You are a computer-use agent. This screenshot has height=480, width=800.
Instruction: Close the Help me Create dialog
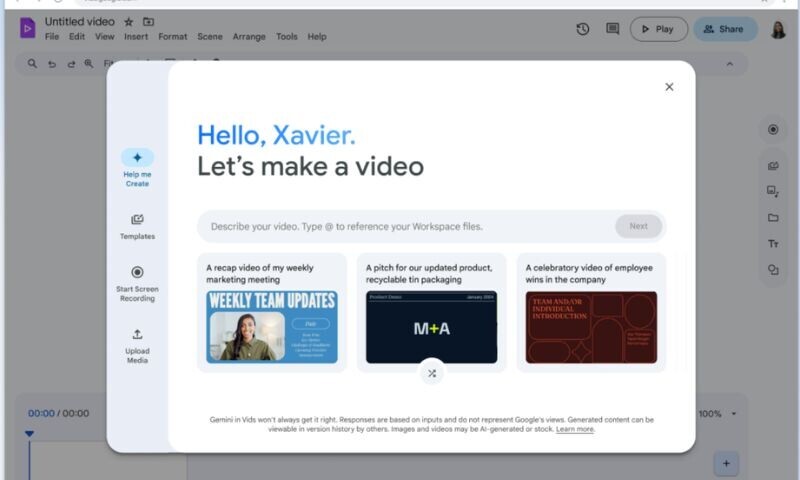(x=669, y=87)
